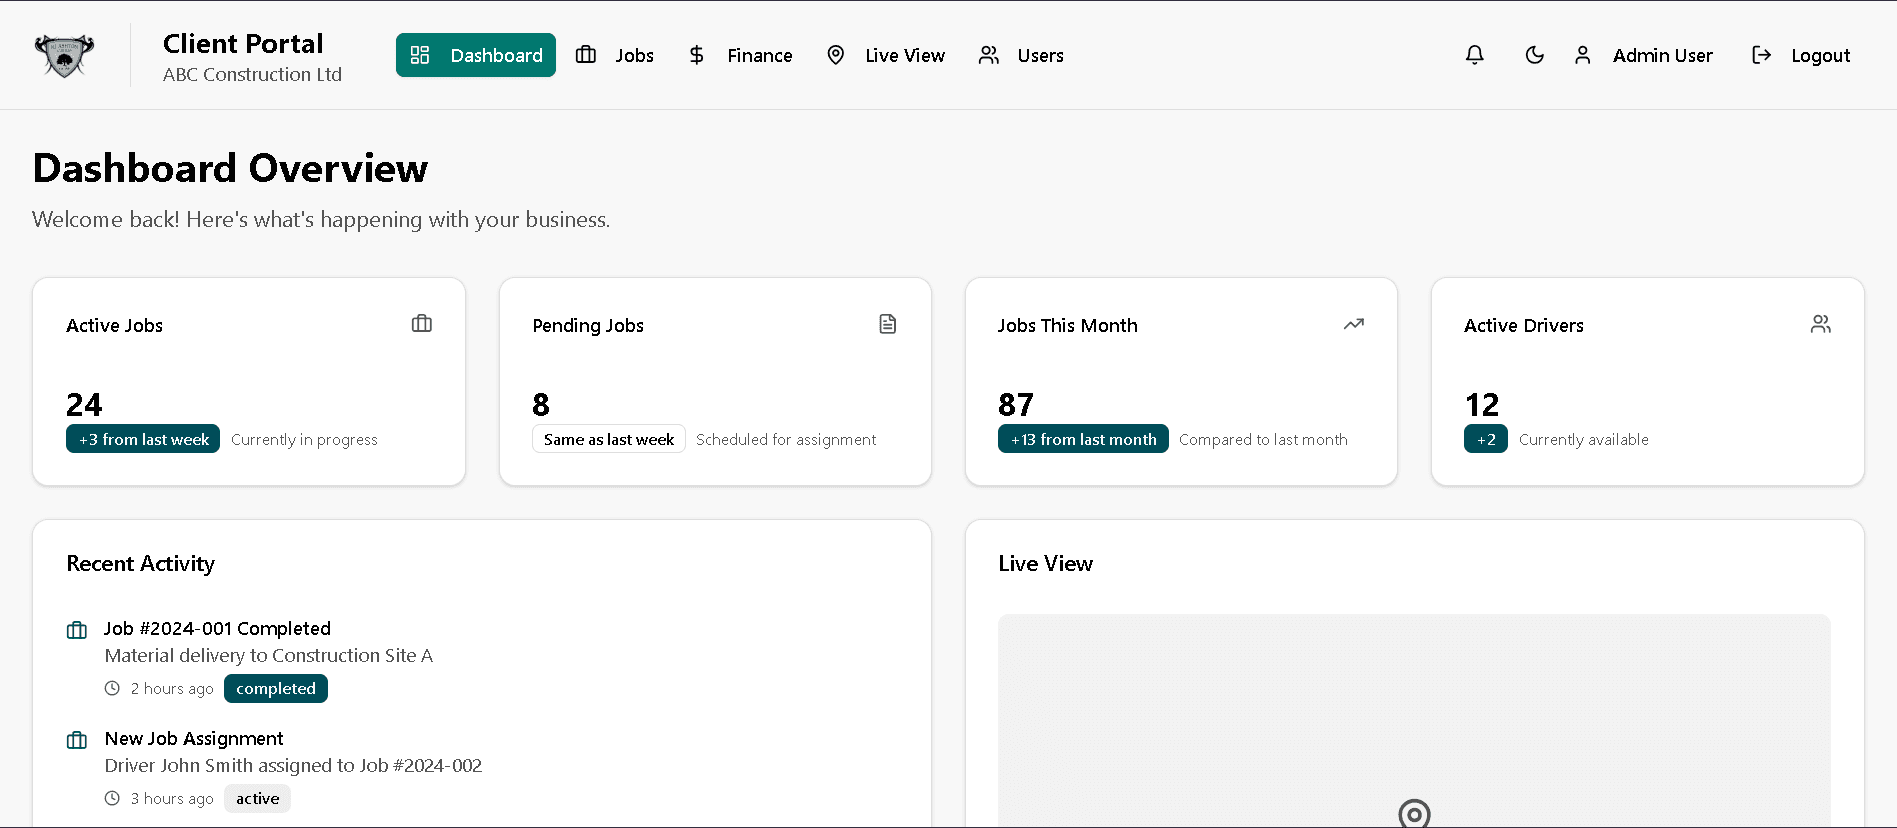The image size is (1897, 828).
Task: Open the Finance section
Action: pos(741,55)
